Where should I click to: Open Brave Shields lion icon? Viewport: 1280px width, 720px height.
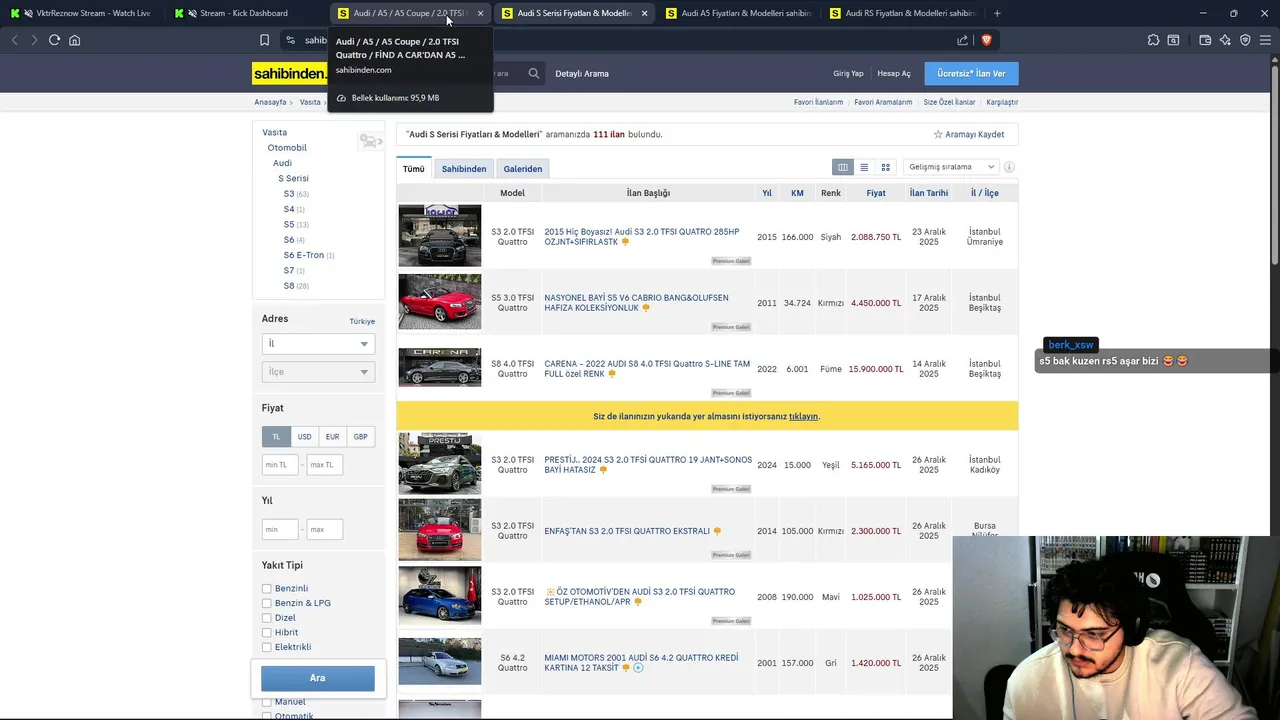986,40
